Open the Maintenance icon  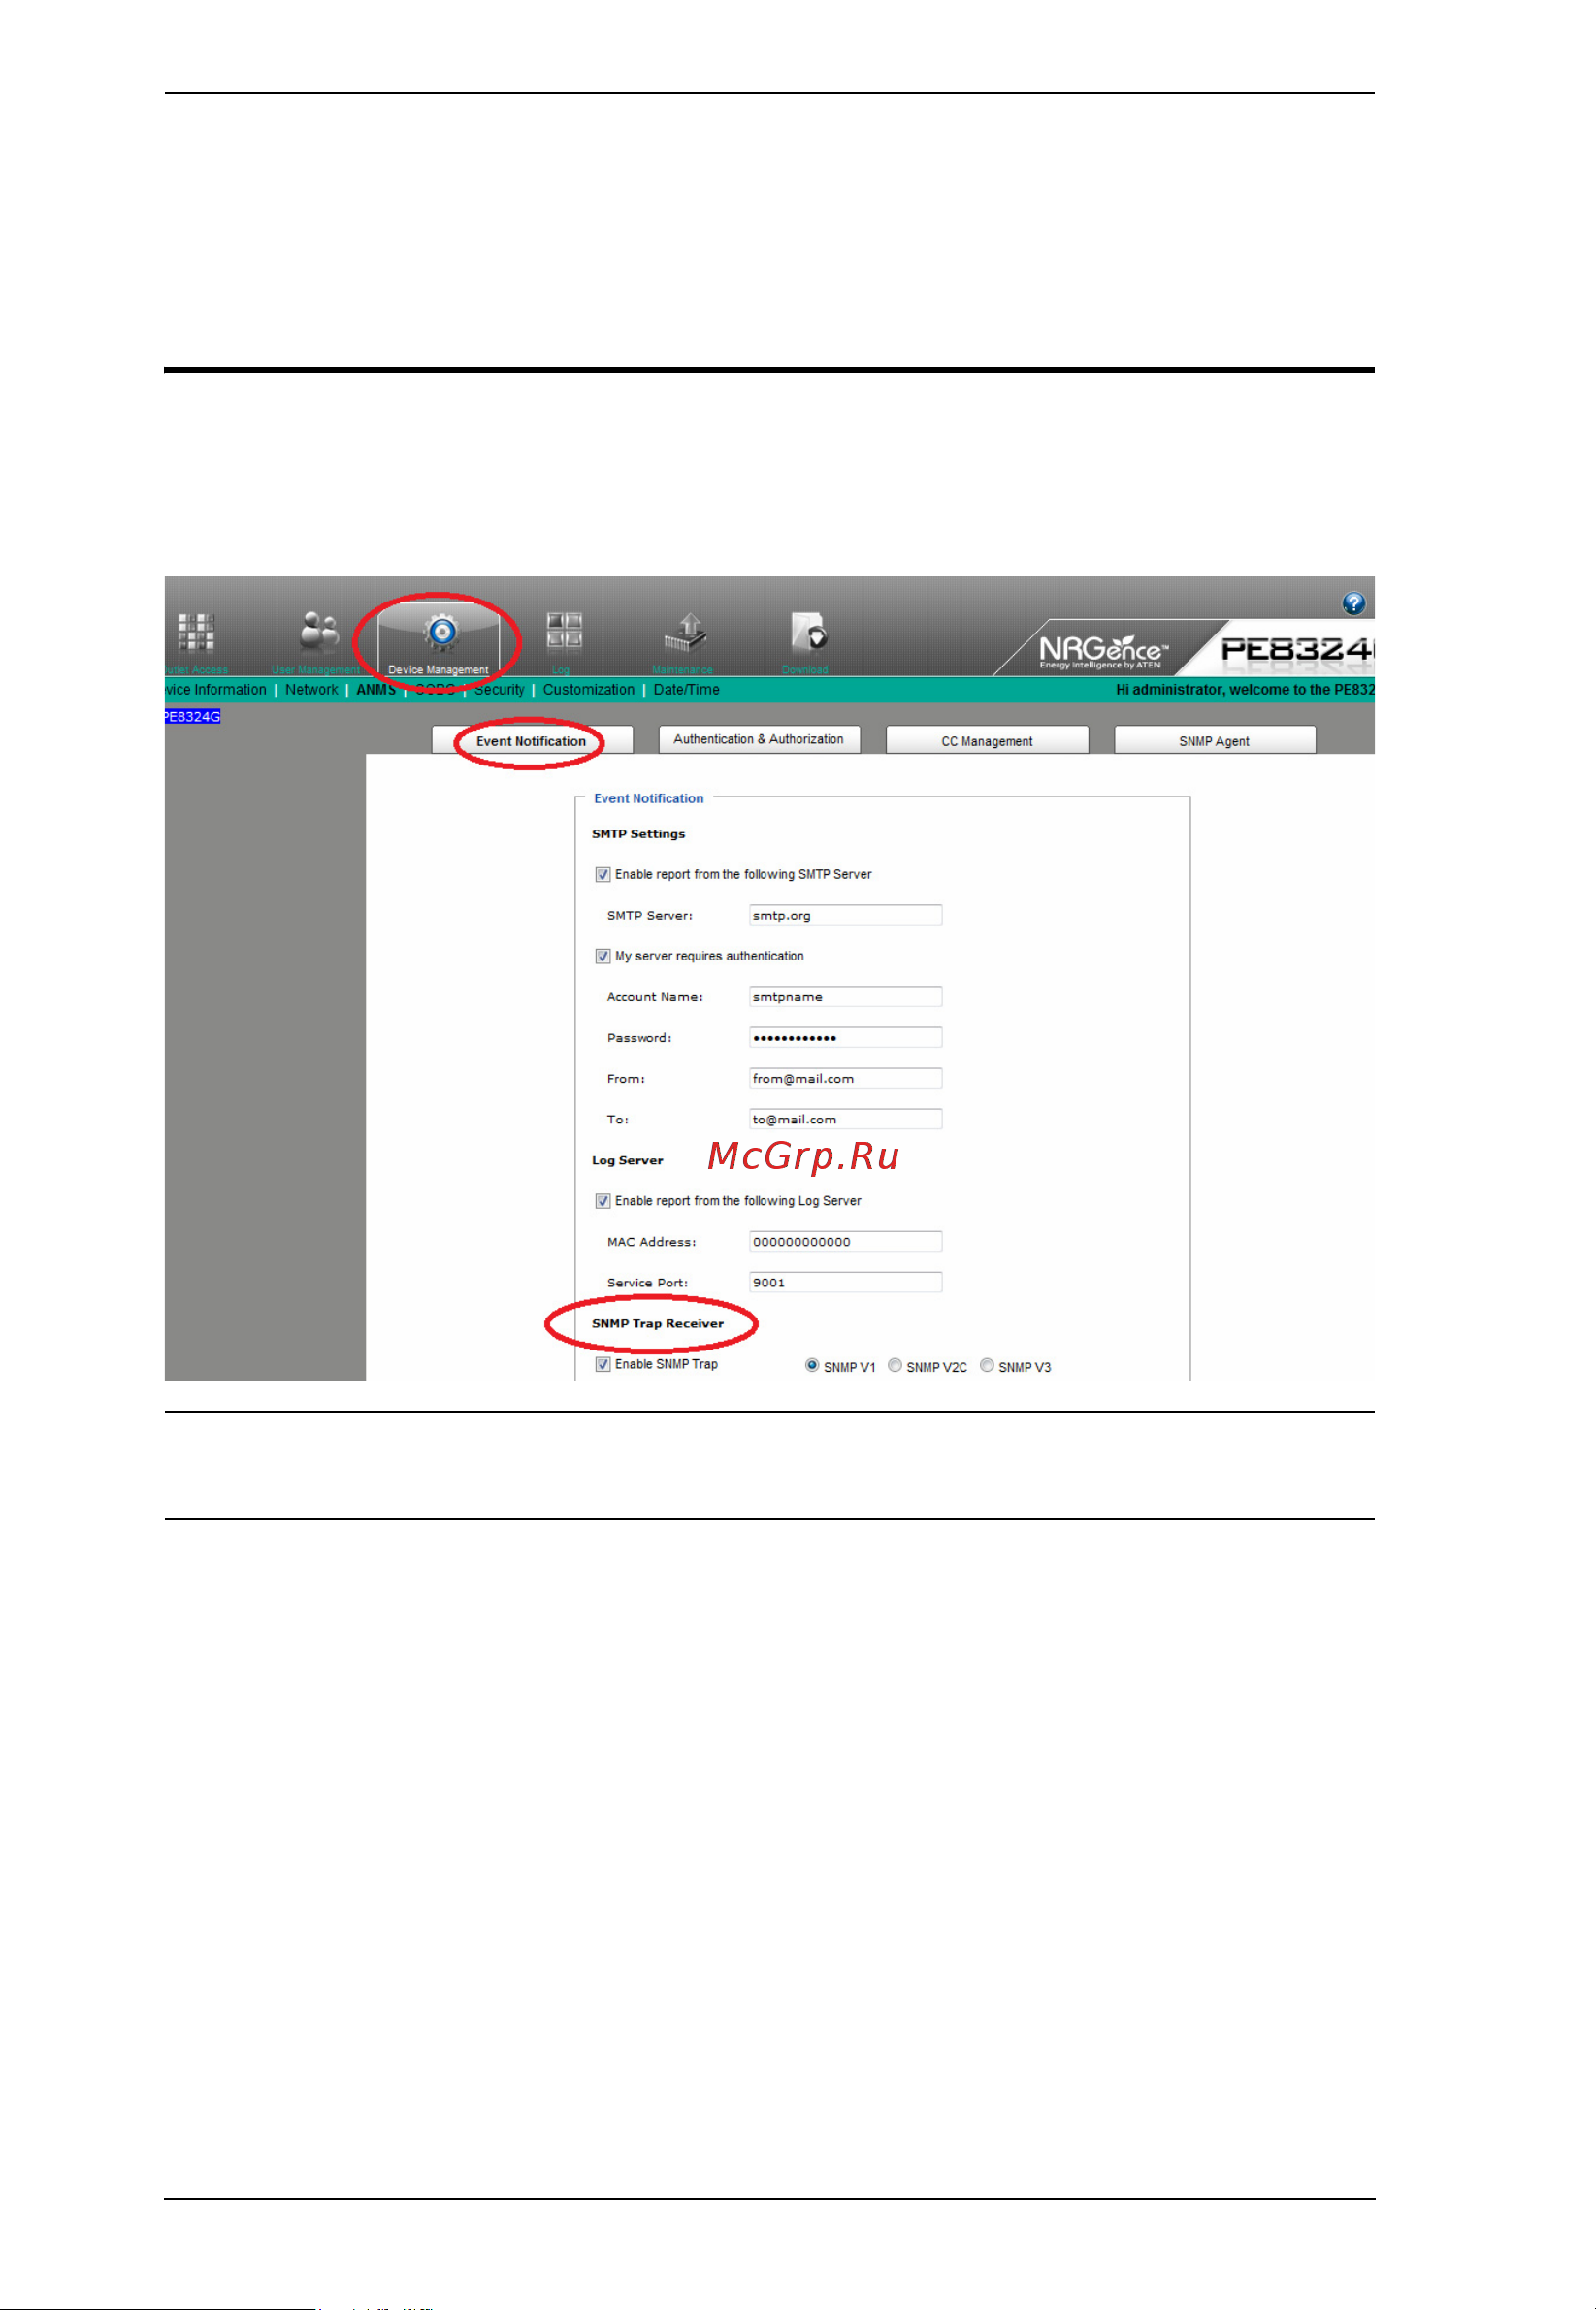686,632
